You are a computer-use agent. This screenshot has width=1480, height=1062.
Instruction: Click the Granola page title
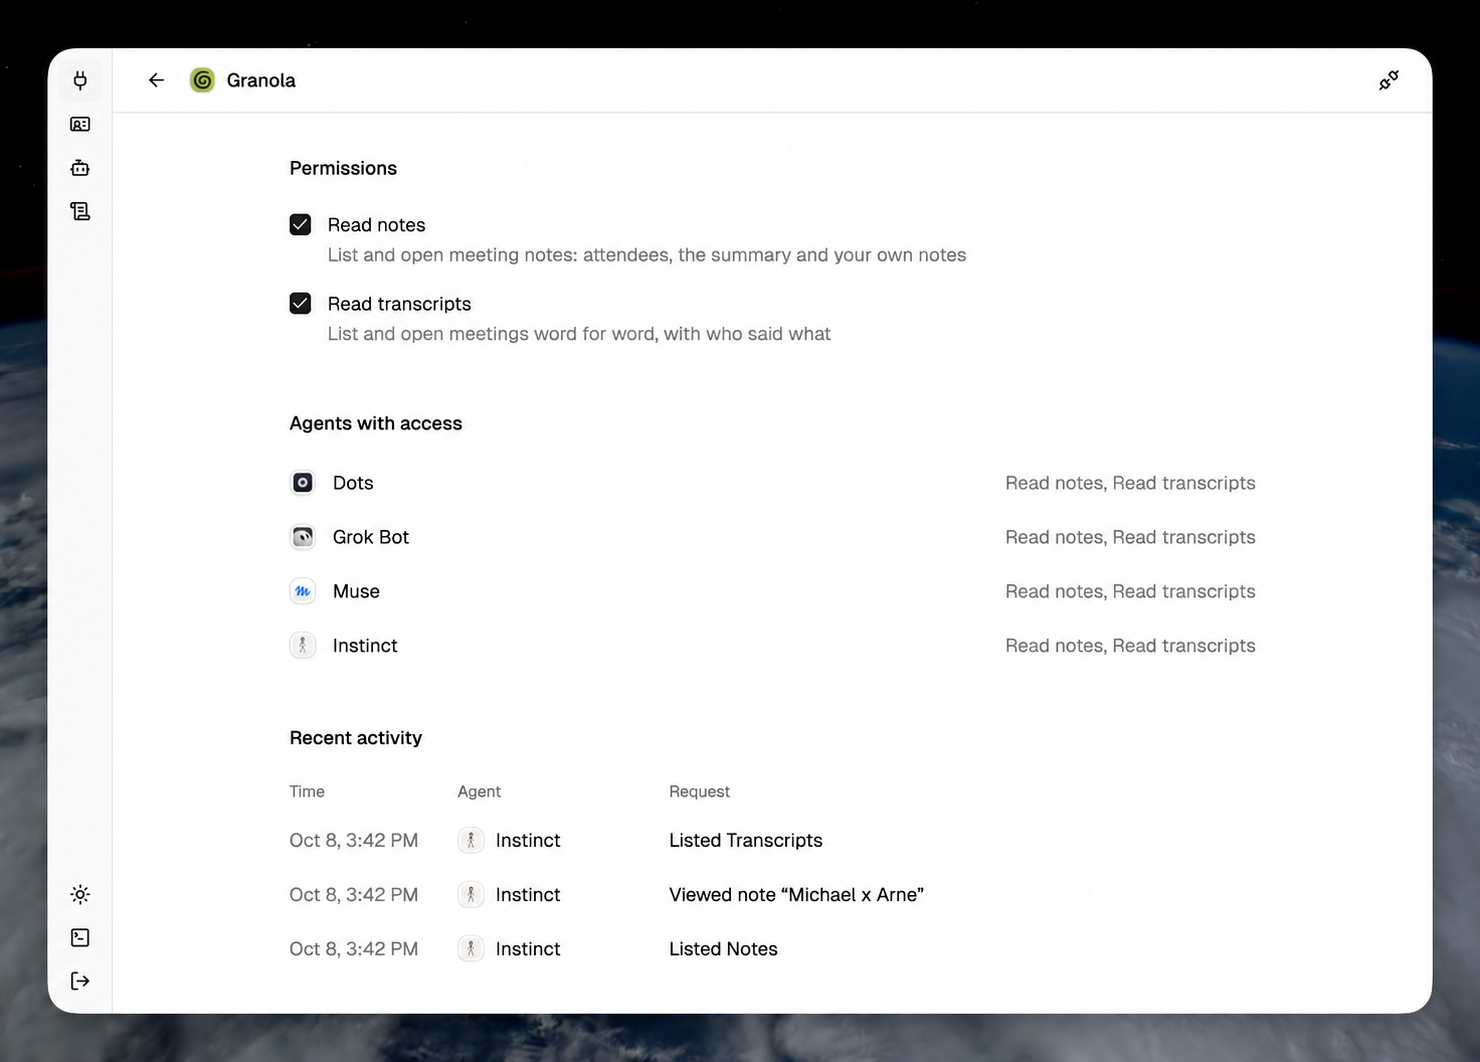[261, 80]
